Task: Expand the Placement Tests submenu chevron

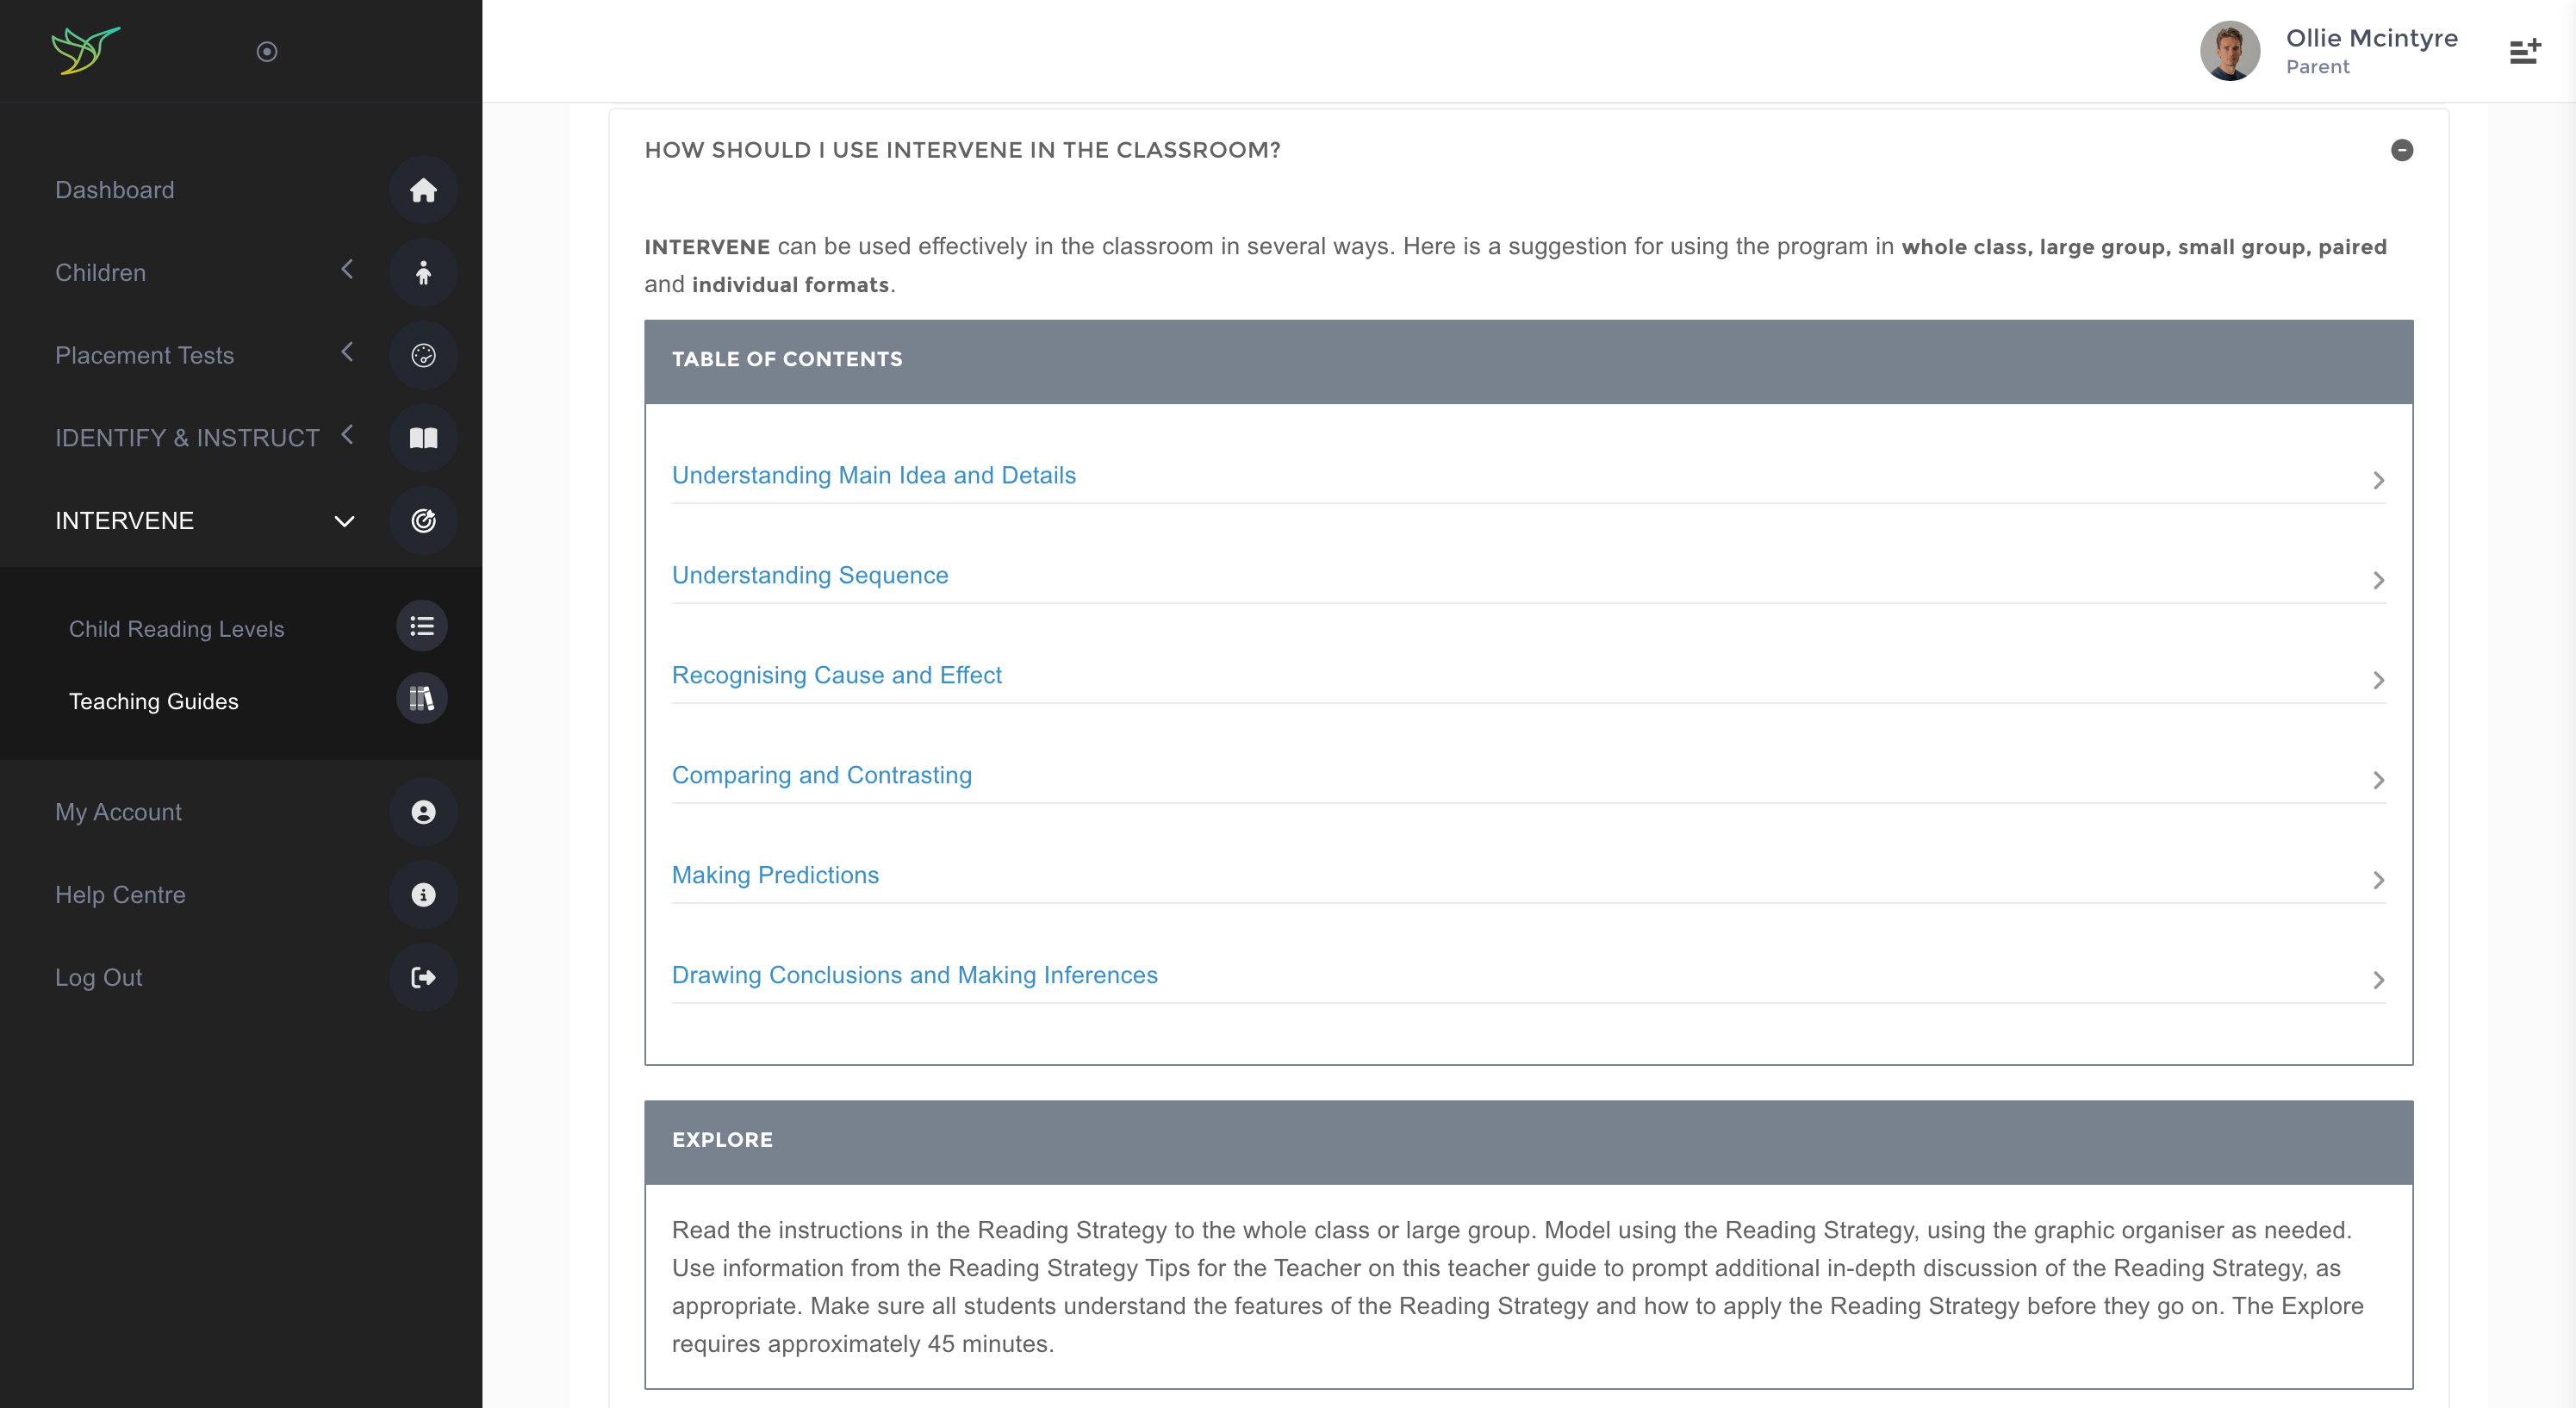Action: (347, 352)
